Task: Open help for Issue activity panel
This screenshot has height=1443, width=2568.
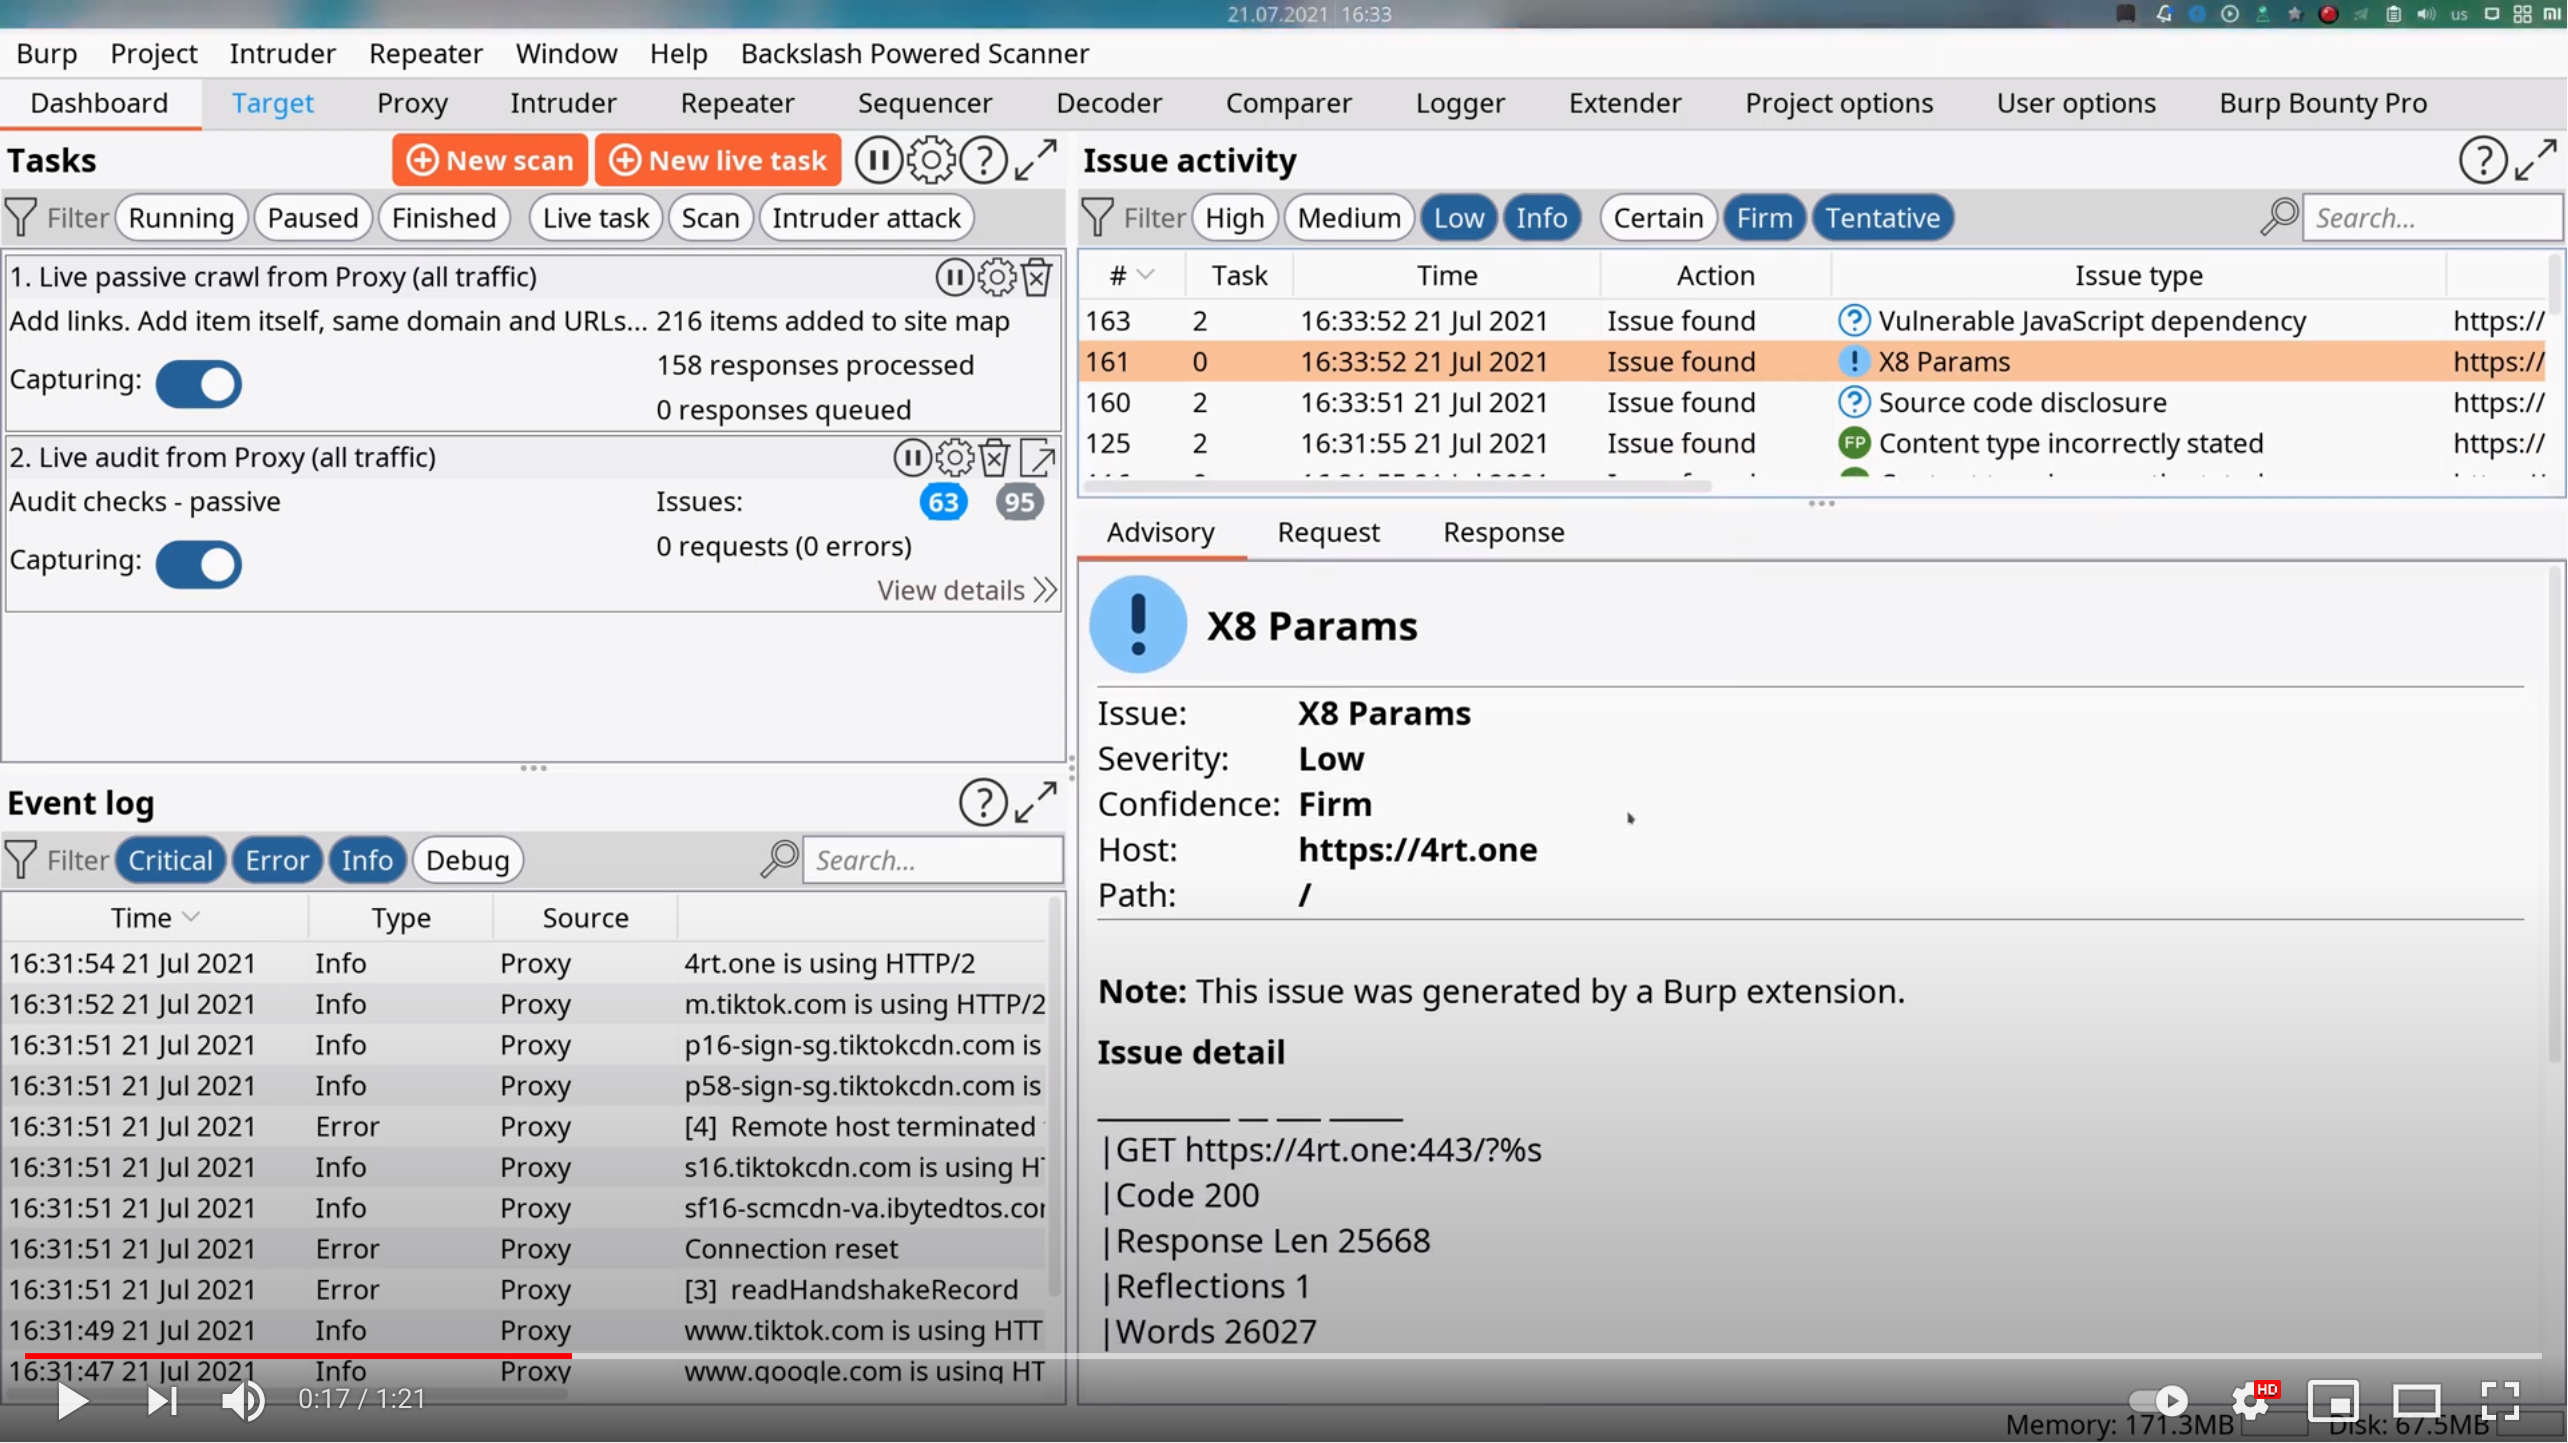Action: (2483, 160)
